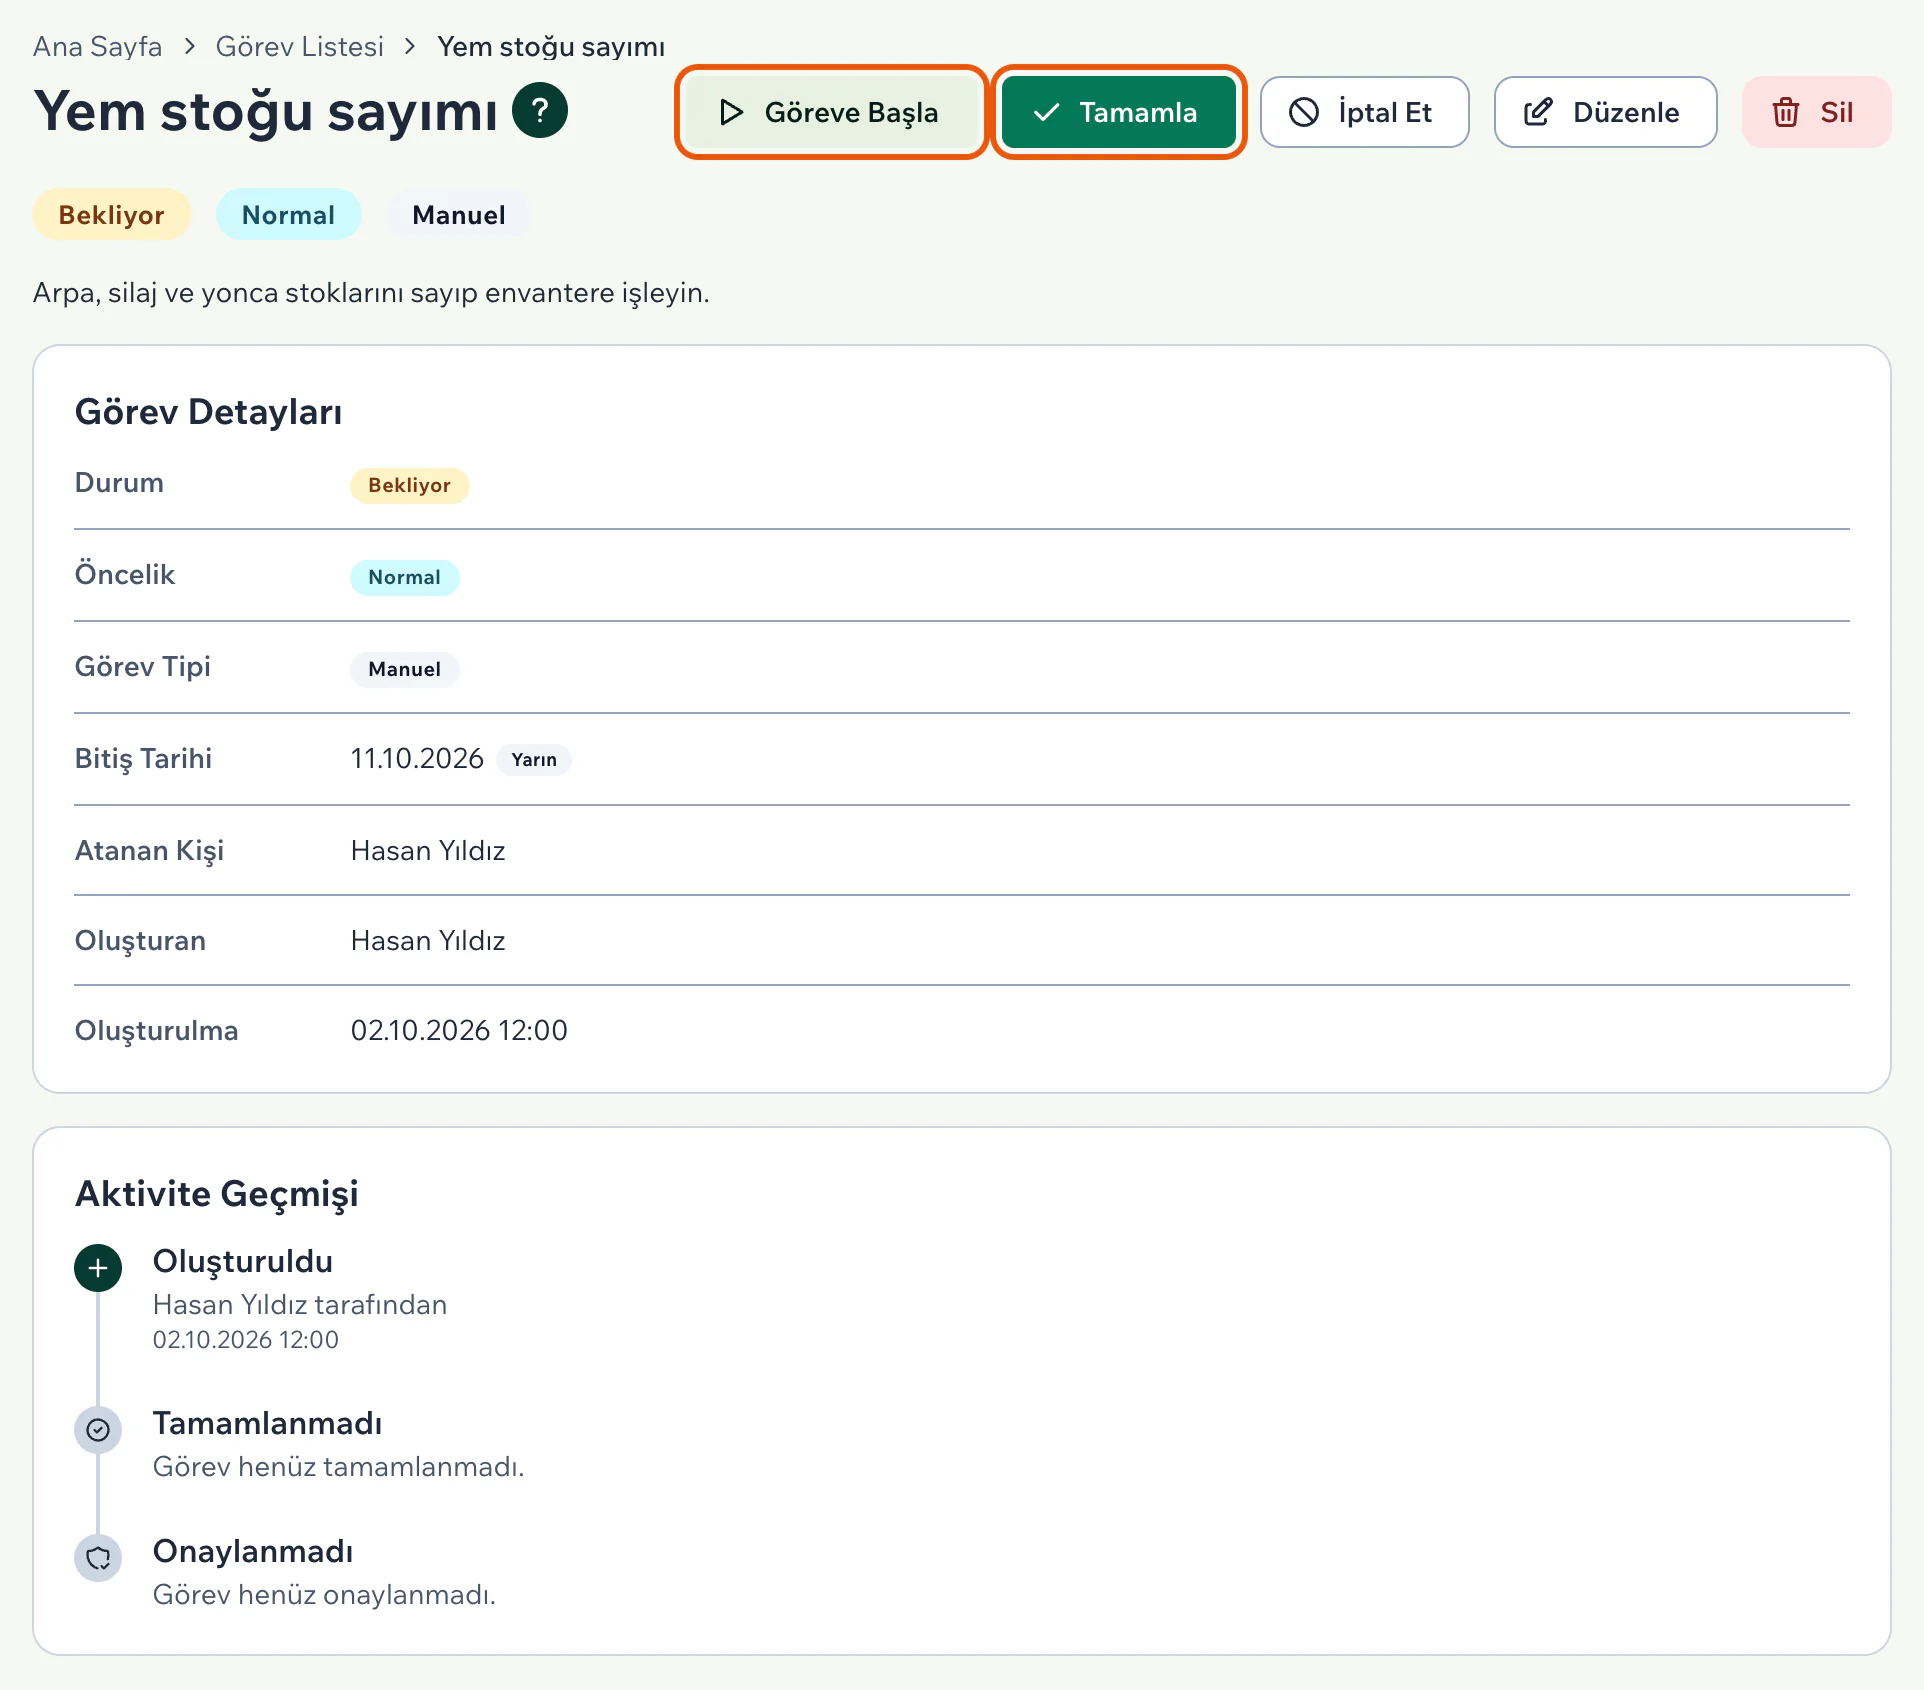Click the Görev henüz tamamlanmadı text

pyautogui.click(x=338, y=1467)
